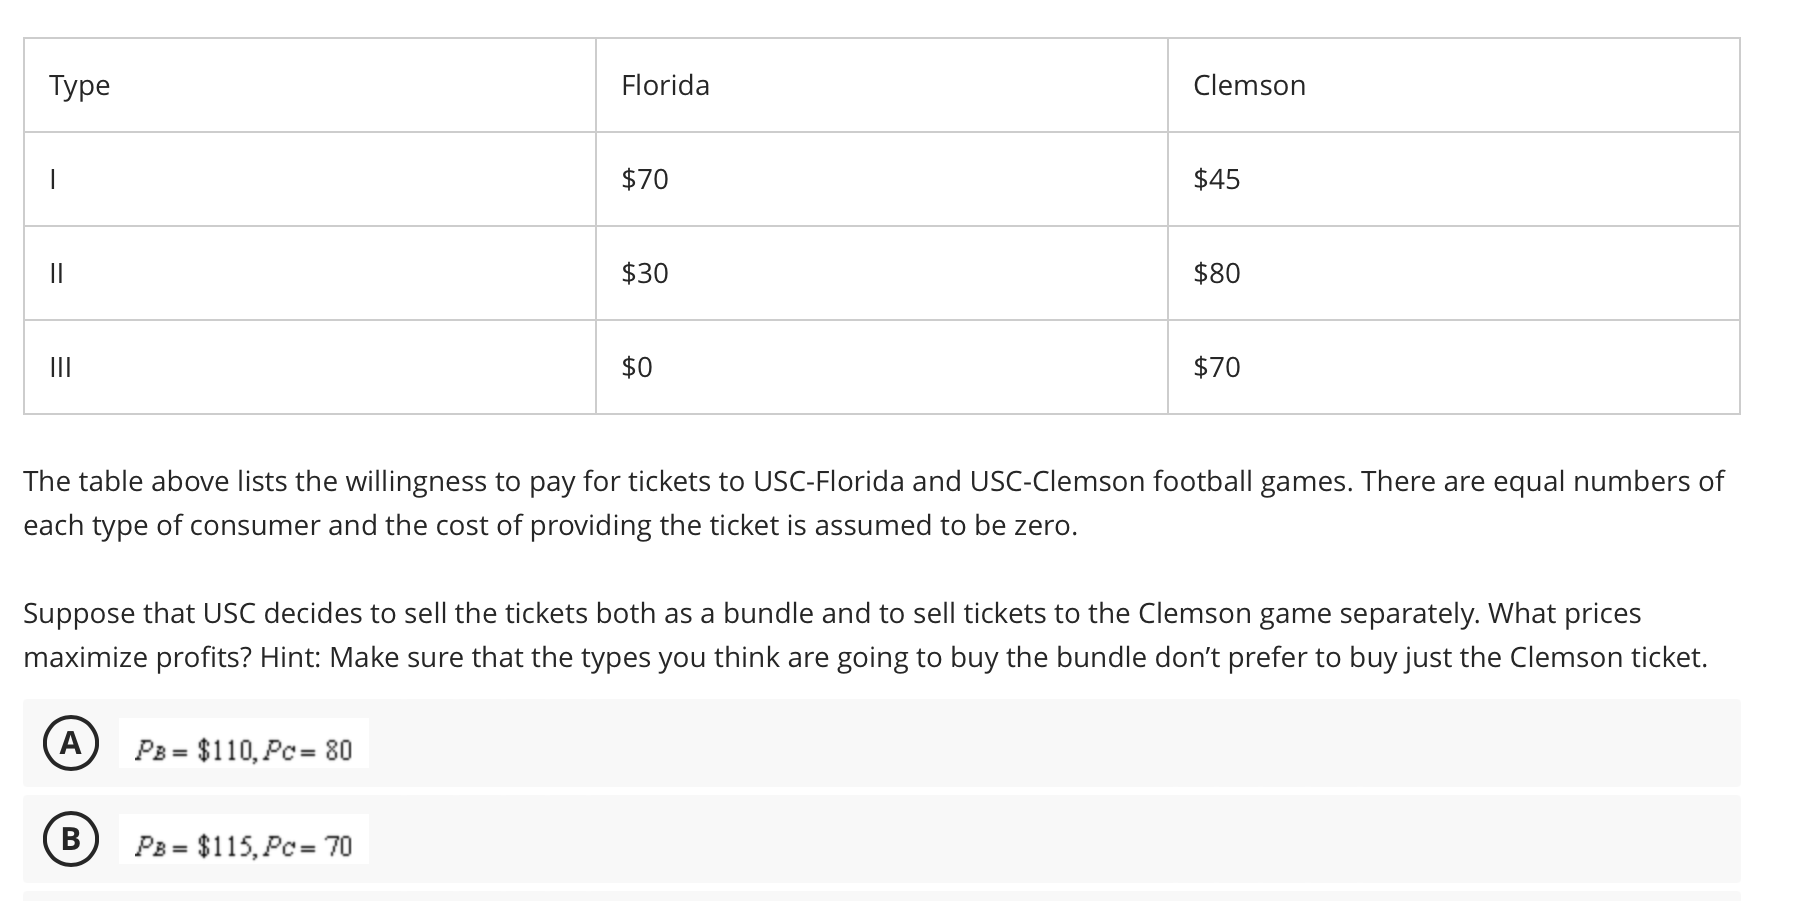Viewport: 1794px width, 901px height.
Task: Click the PB = $115, Pc = 70 formula
Action: tap(244, 846)
